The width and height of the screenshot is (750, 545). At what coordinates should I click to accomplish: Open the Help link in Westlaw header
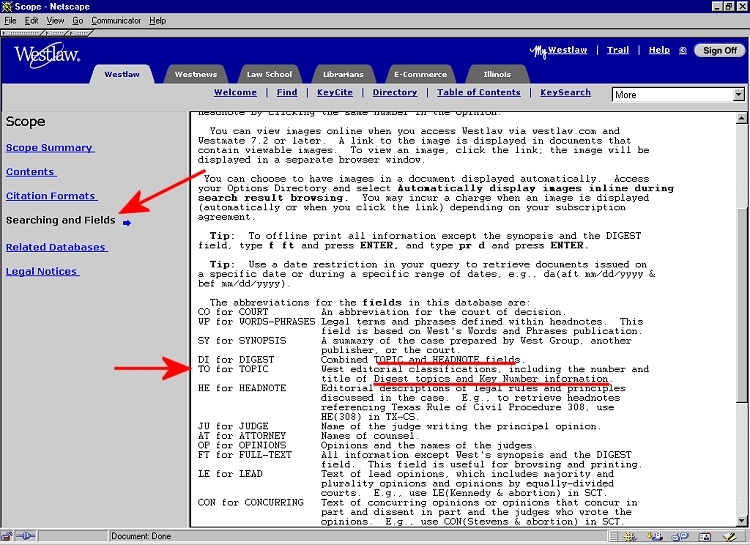[659, 50]
